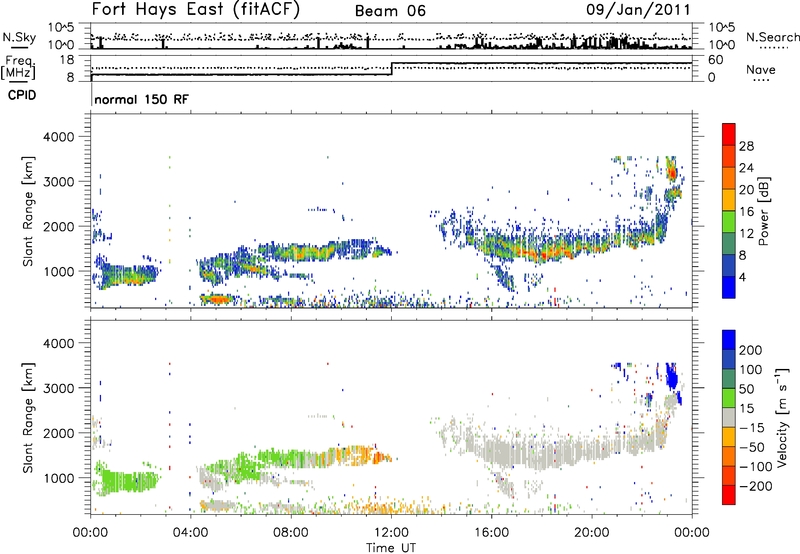Pick the yellow-orange 16–20 dB Power segment

point(729,200)
